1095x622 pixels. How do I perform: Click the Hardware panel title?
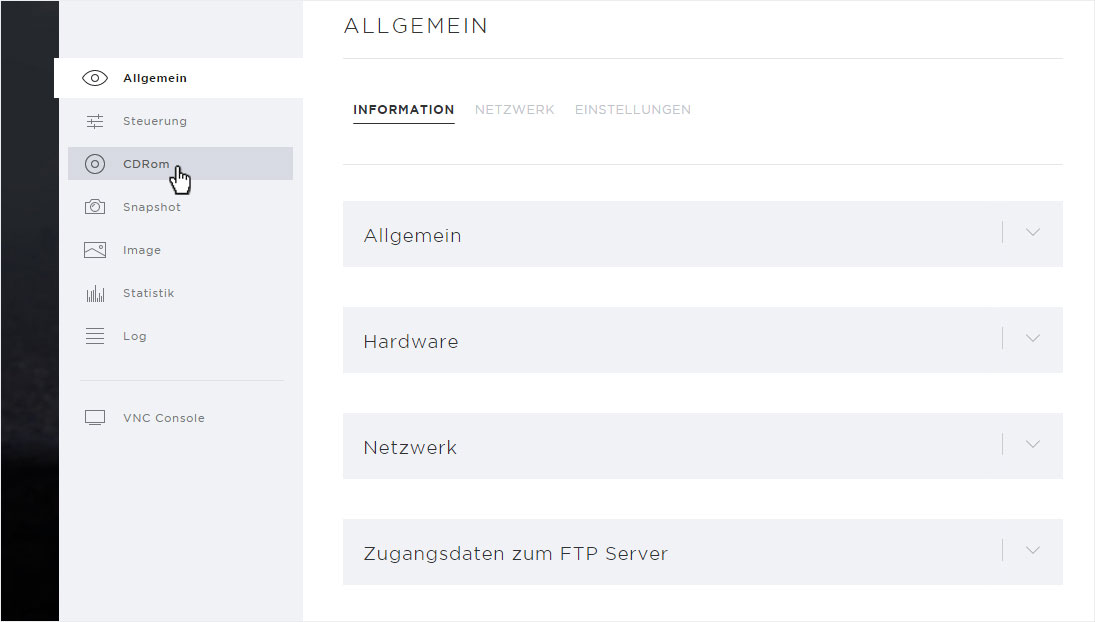(411, 341)
